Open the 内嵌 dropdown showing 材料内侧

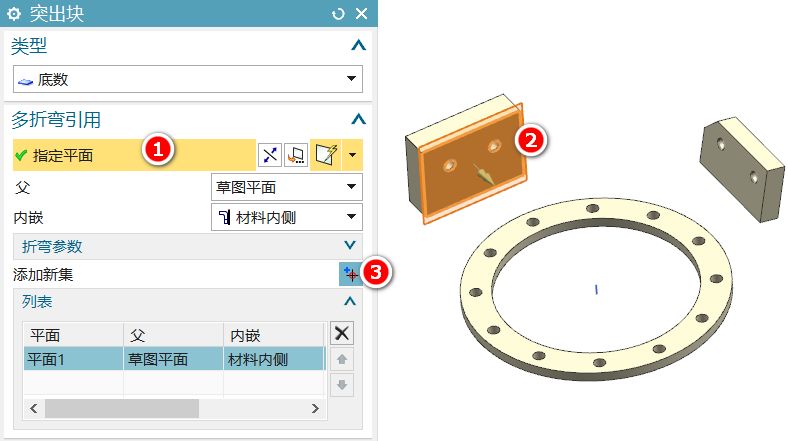(350, 217)
